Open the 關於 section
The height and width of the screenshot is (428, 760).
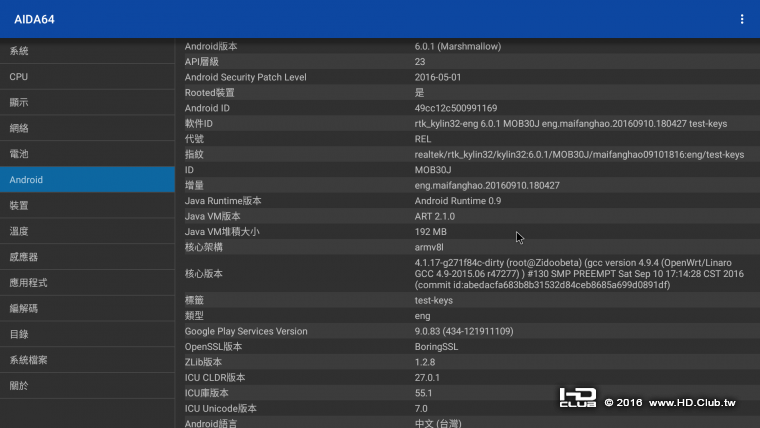coord(87,385)
